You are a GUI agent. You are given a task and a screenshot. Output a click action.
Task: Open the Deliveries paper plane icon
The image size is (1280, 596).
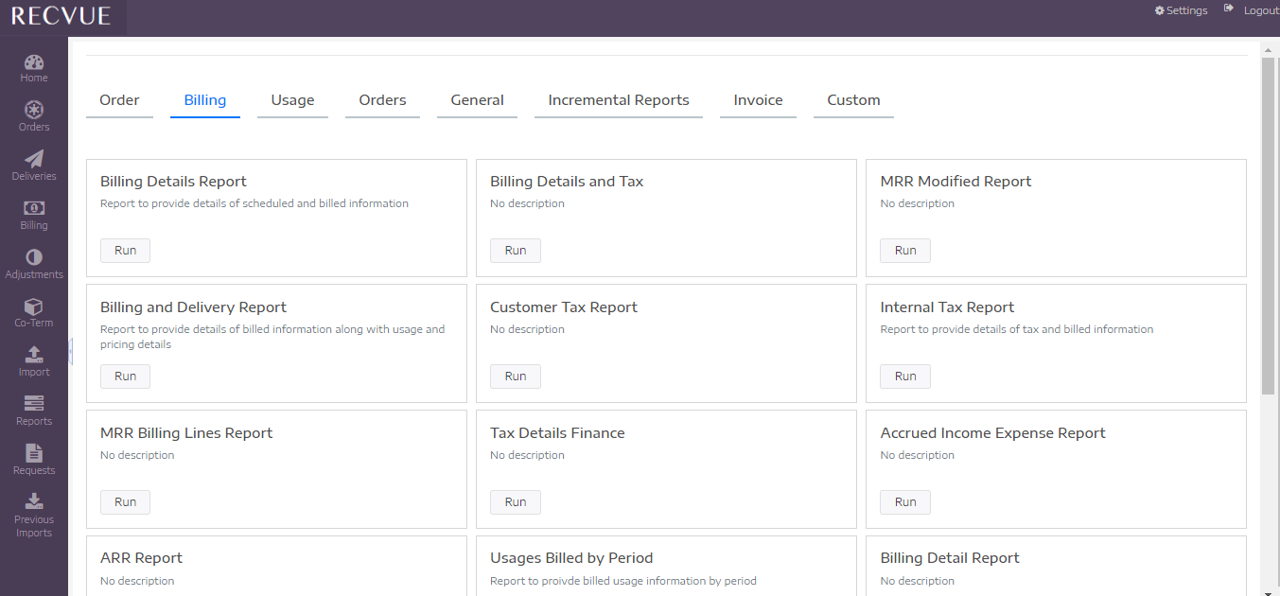point(34,159)
